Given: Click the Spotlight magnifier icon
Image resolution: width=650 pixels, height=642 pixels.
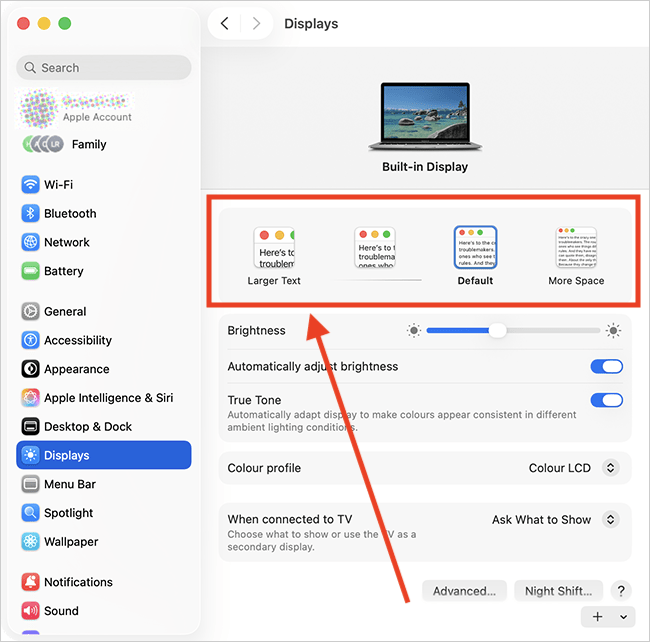Looking at the screenshot, I should coord(30,513).
